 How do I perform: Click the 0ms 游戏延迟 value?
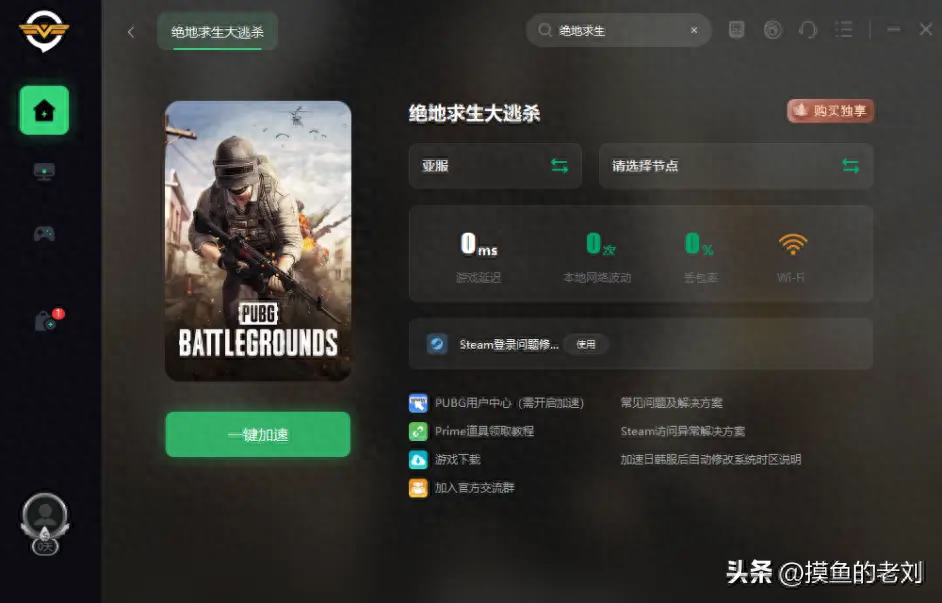[479, 244]
